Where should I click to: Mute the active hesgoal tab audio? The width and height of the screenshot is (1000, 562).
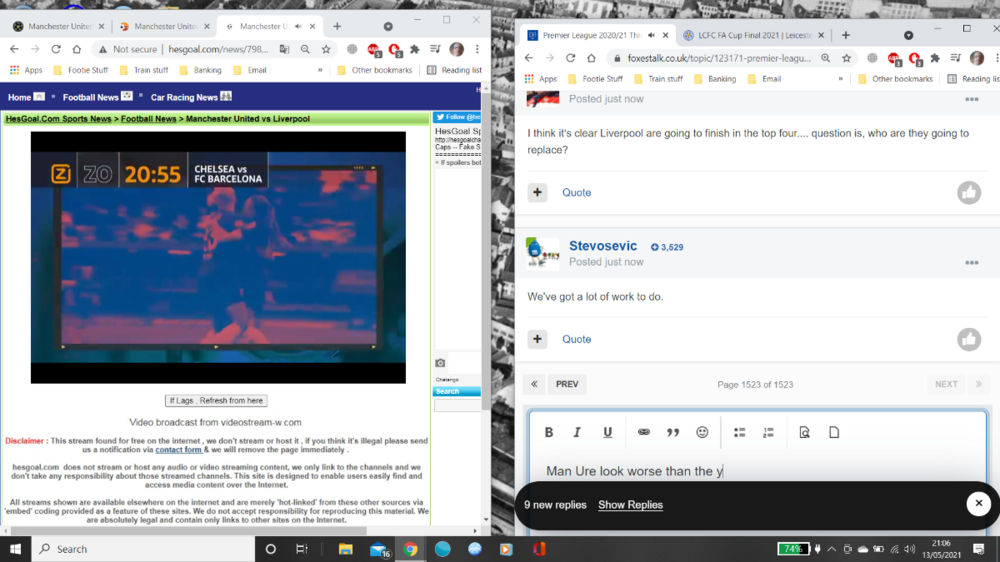[298, 26]
